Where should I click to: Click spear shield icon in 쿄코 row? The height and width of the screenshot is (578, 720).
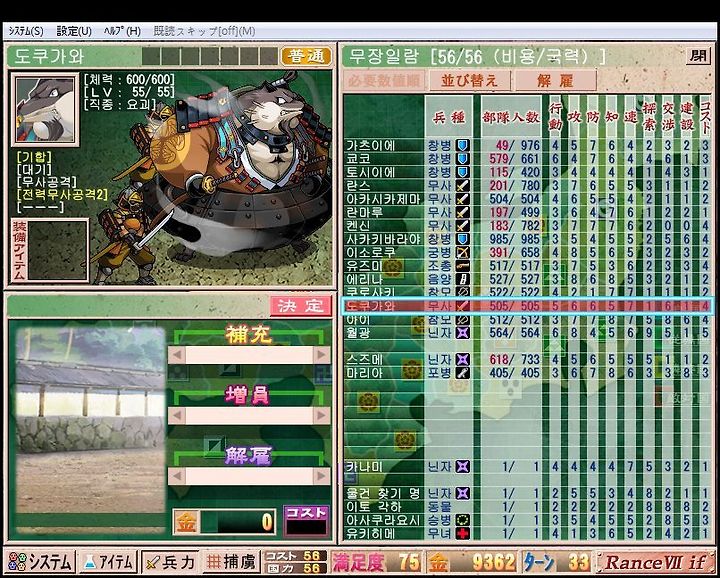[x=462, y=159]
